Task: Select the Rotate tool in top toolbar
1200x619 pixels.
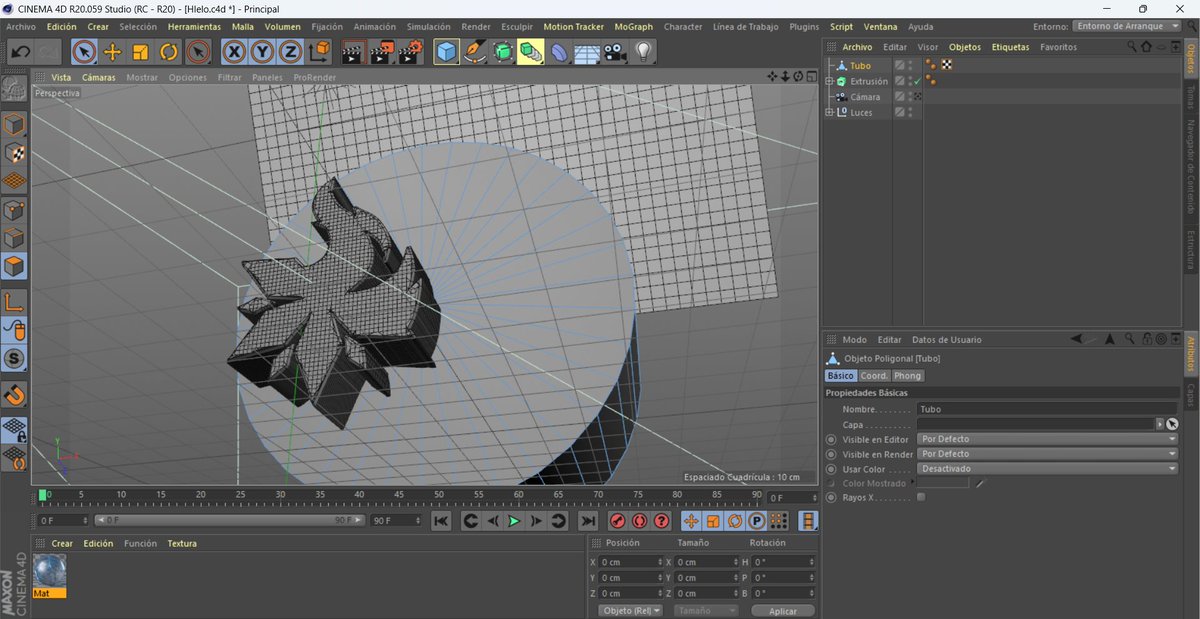Action: pyautogui.click(x=169, y=51)
